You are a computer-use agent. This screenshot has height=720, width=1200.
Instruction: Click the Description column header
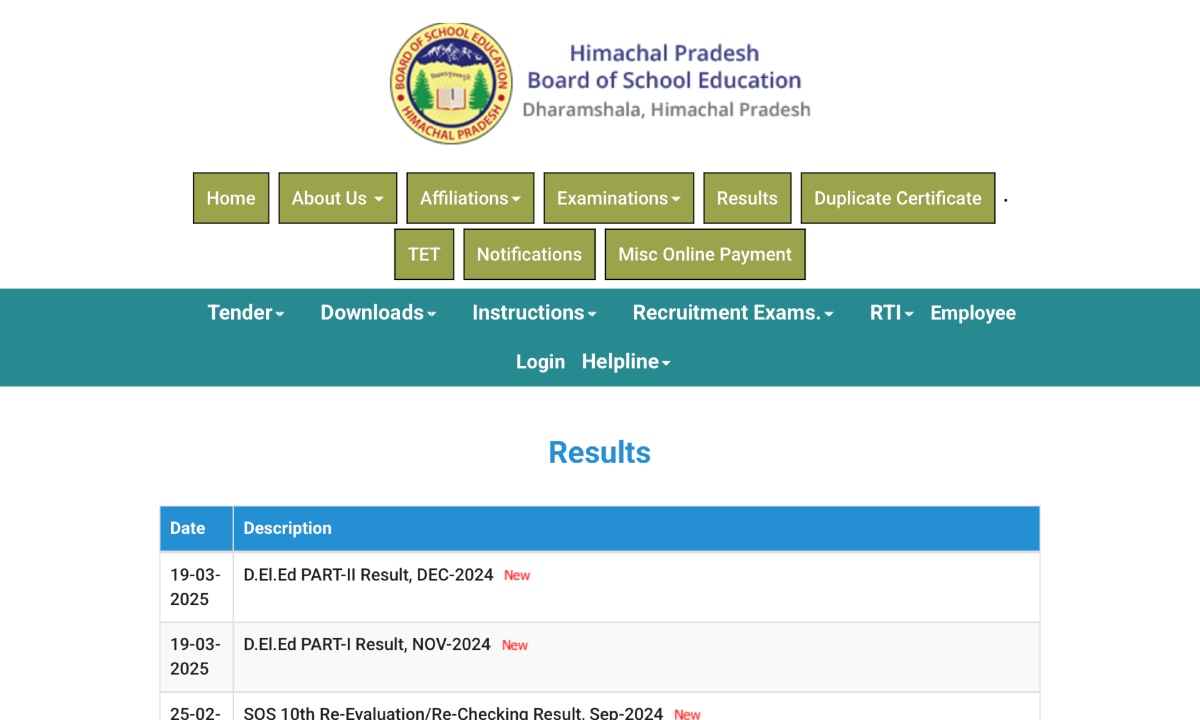[636, 528]
